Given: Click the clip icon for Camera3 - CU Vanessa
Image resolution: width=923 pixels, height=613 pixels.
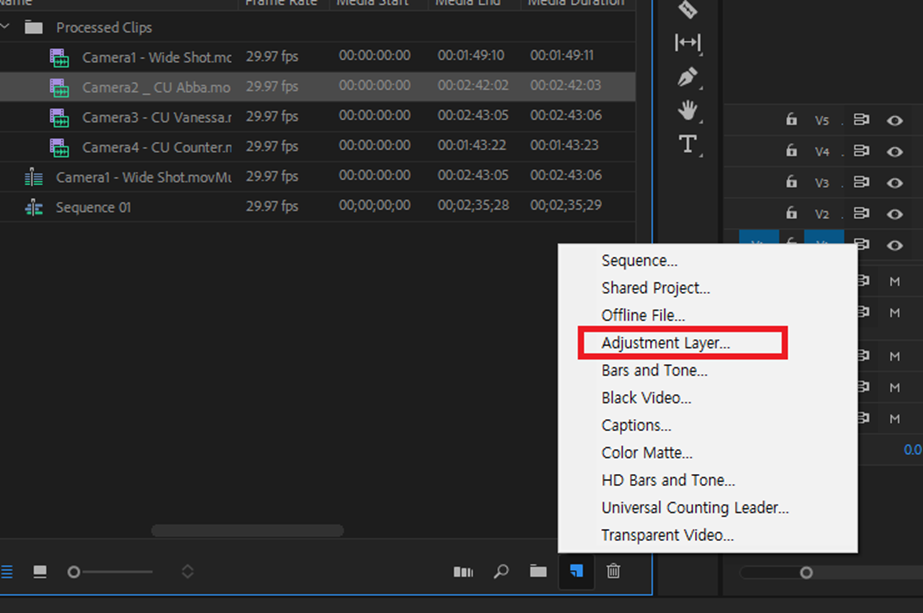Looking at the screenshot, I should [59, 118].
